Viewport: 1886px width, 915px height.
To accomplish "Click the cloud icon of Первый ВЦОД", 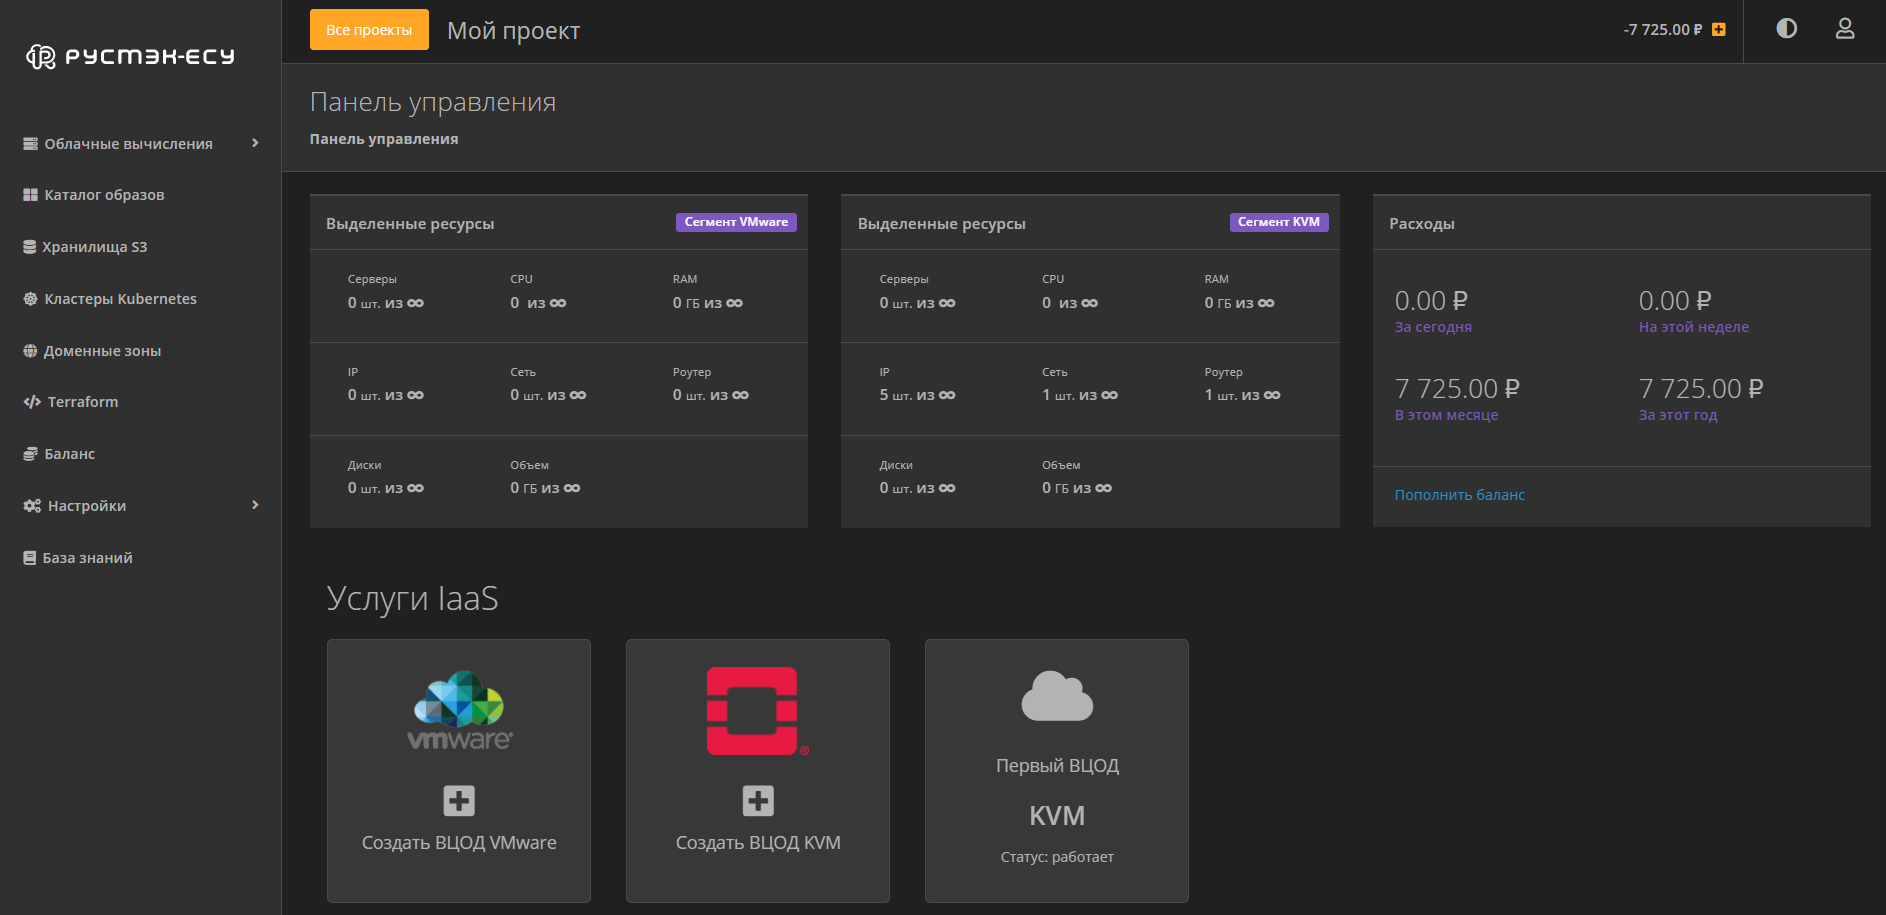I will point(1057,696).
